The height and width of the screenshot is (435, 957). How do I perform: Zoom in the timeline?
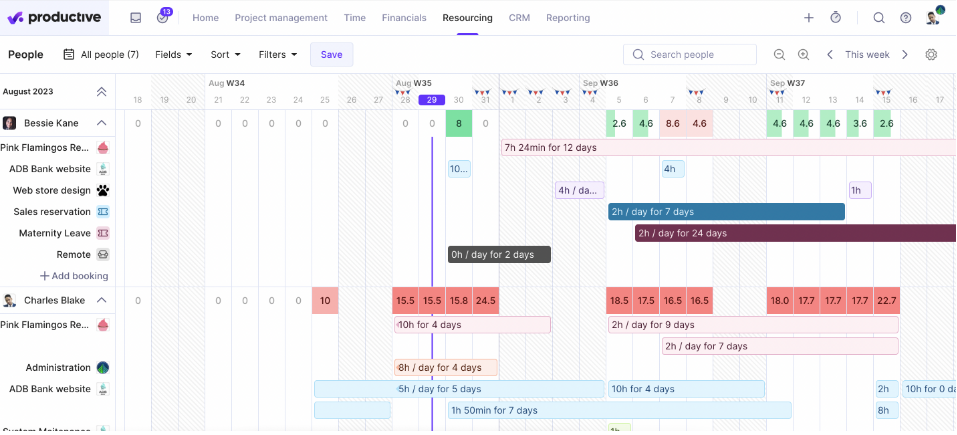pyautogui.click(x=804, y=55)
